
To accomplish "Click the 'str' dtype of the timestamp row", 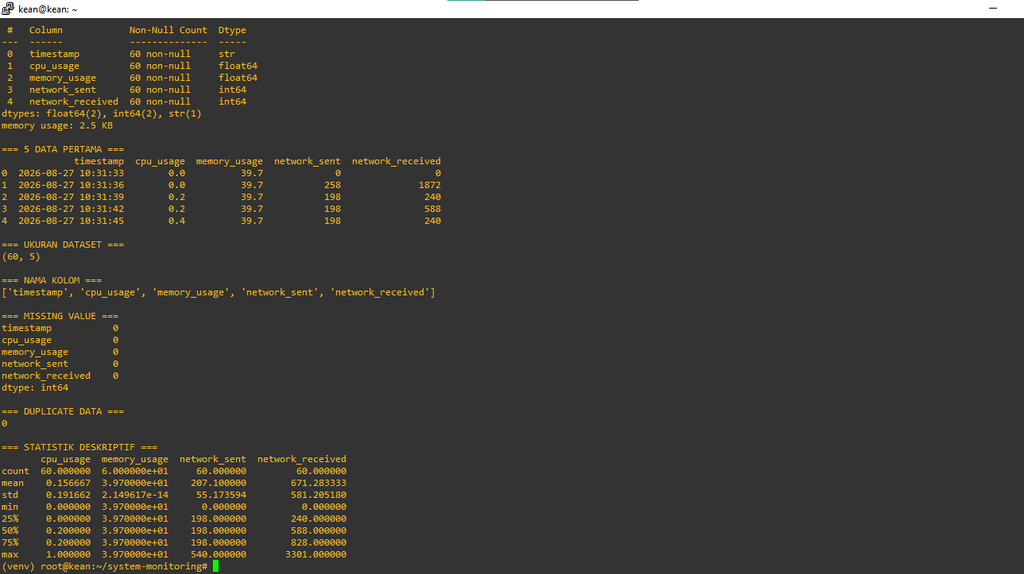I will [x=227, y=54].
